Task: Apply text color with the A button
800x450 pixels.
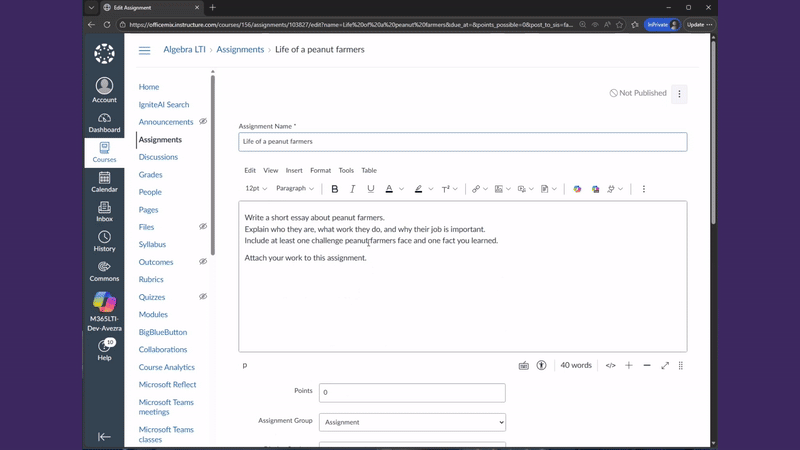Action: tap(389, 189)
